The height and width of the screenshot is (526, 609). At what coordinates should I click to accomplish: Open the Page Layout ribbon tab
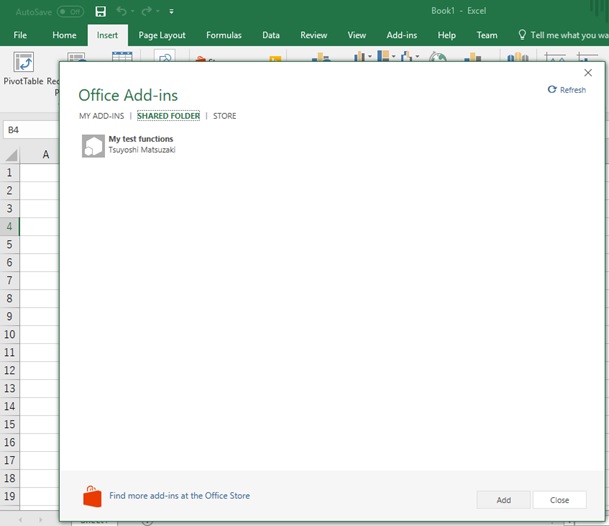162,35
